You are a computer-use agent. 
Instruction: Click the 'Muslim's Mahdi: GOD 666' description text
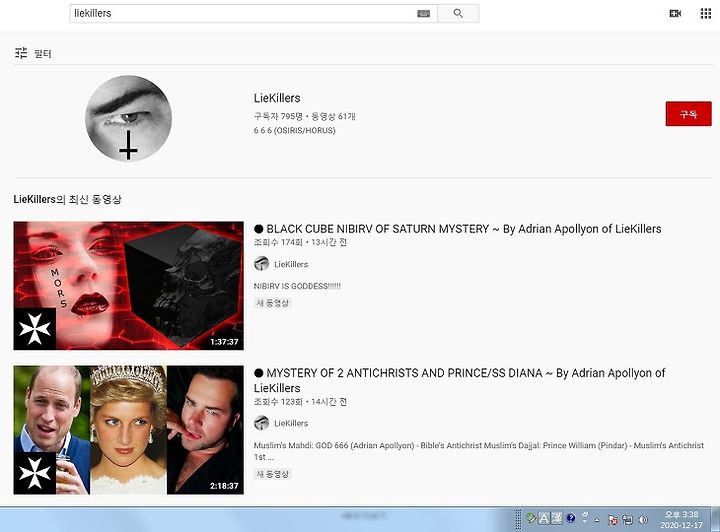[x=478, y=451]
